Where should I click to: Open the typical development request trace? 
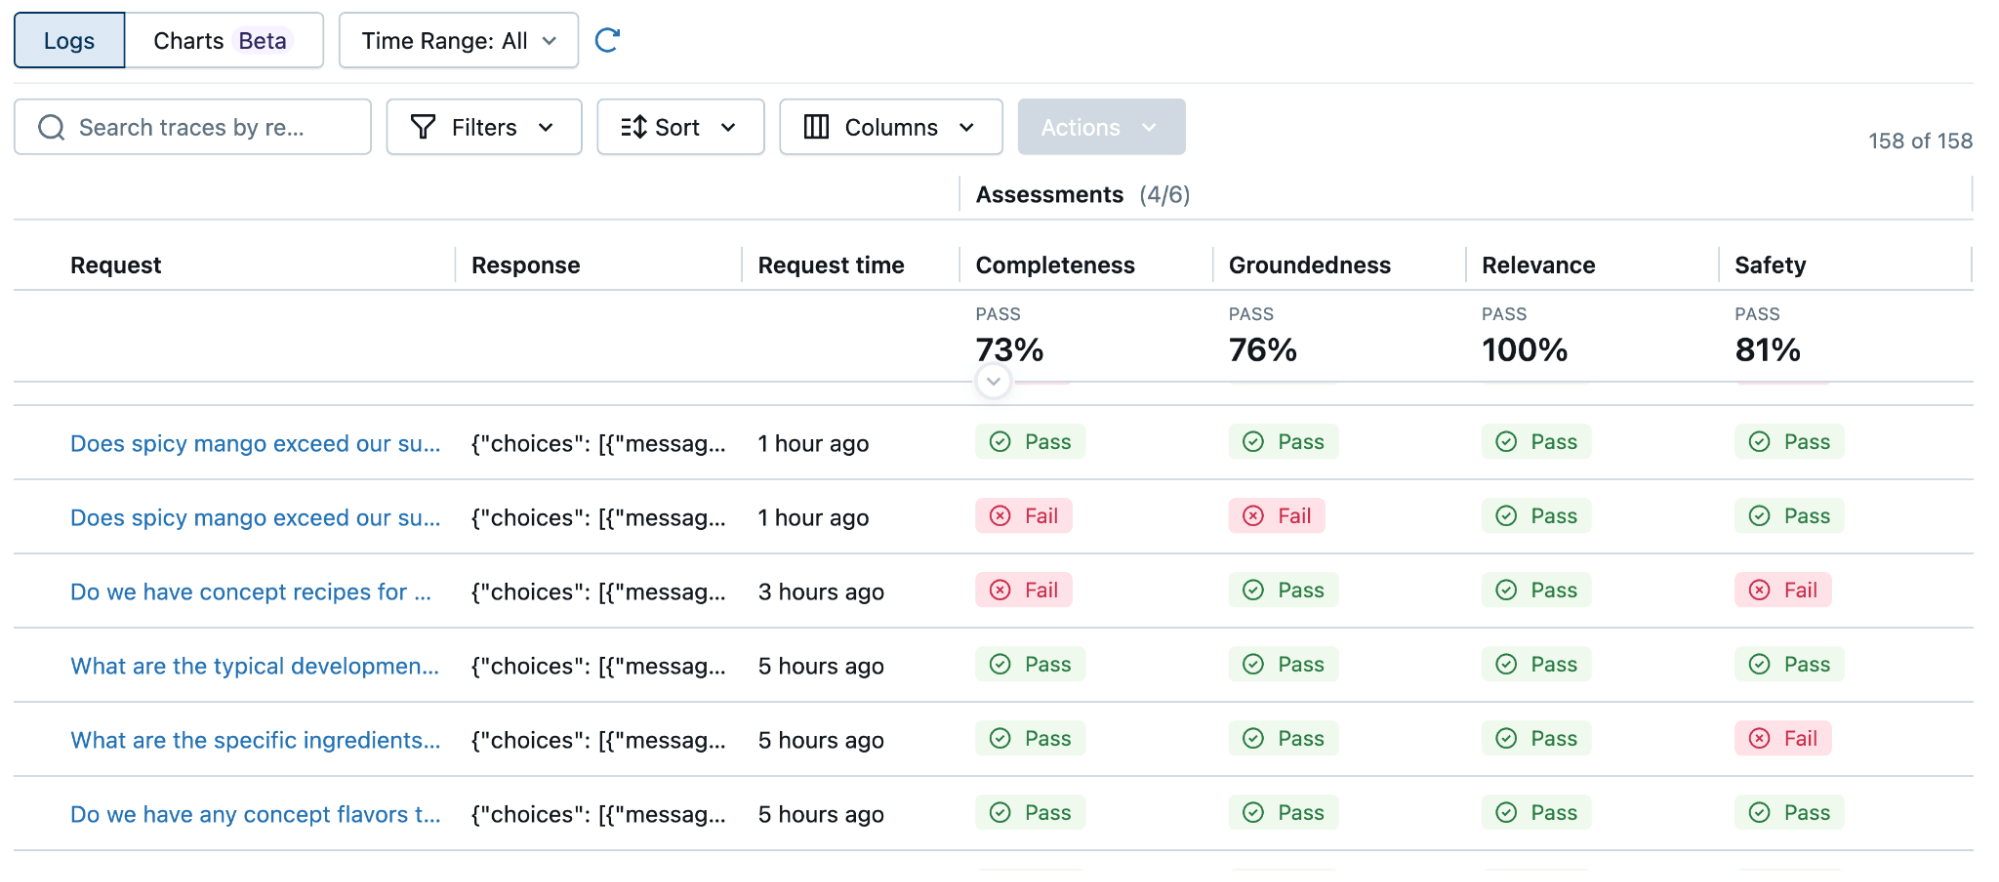(x=254, y=666)
